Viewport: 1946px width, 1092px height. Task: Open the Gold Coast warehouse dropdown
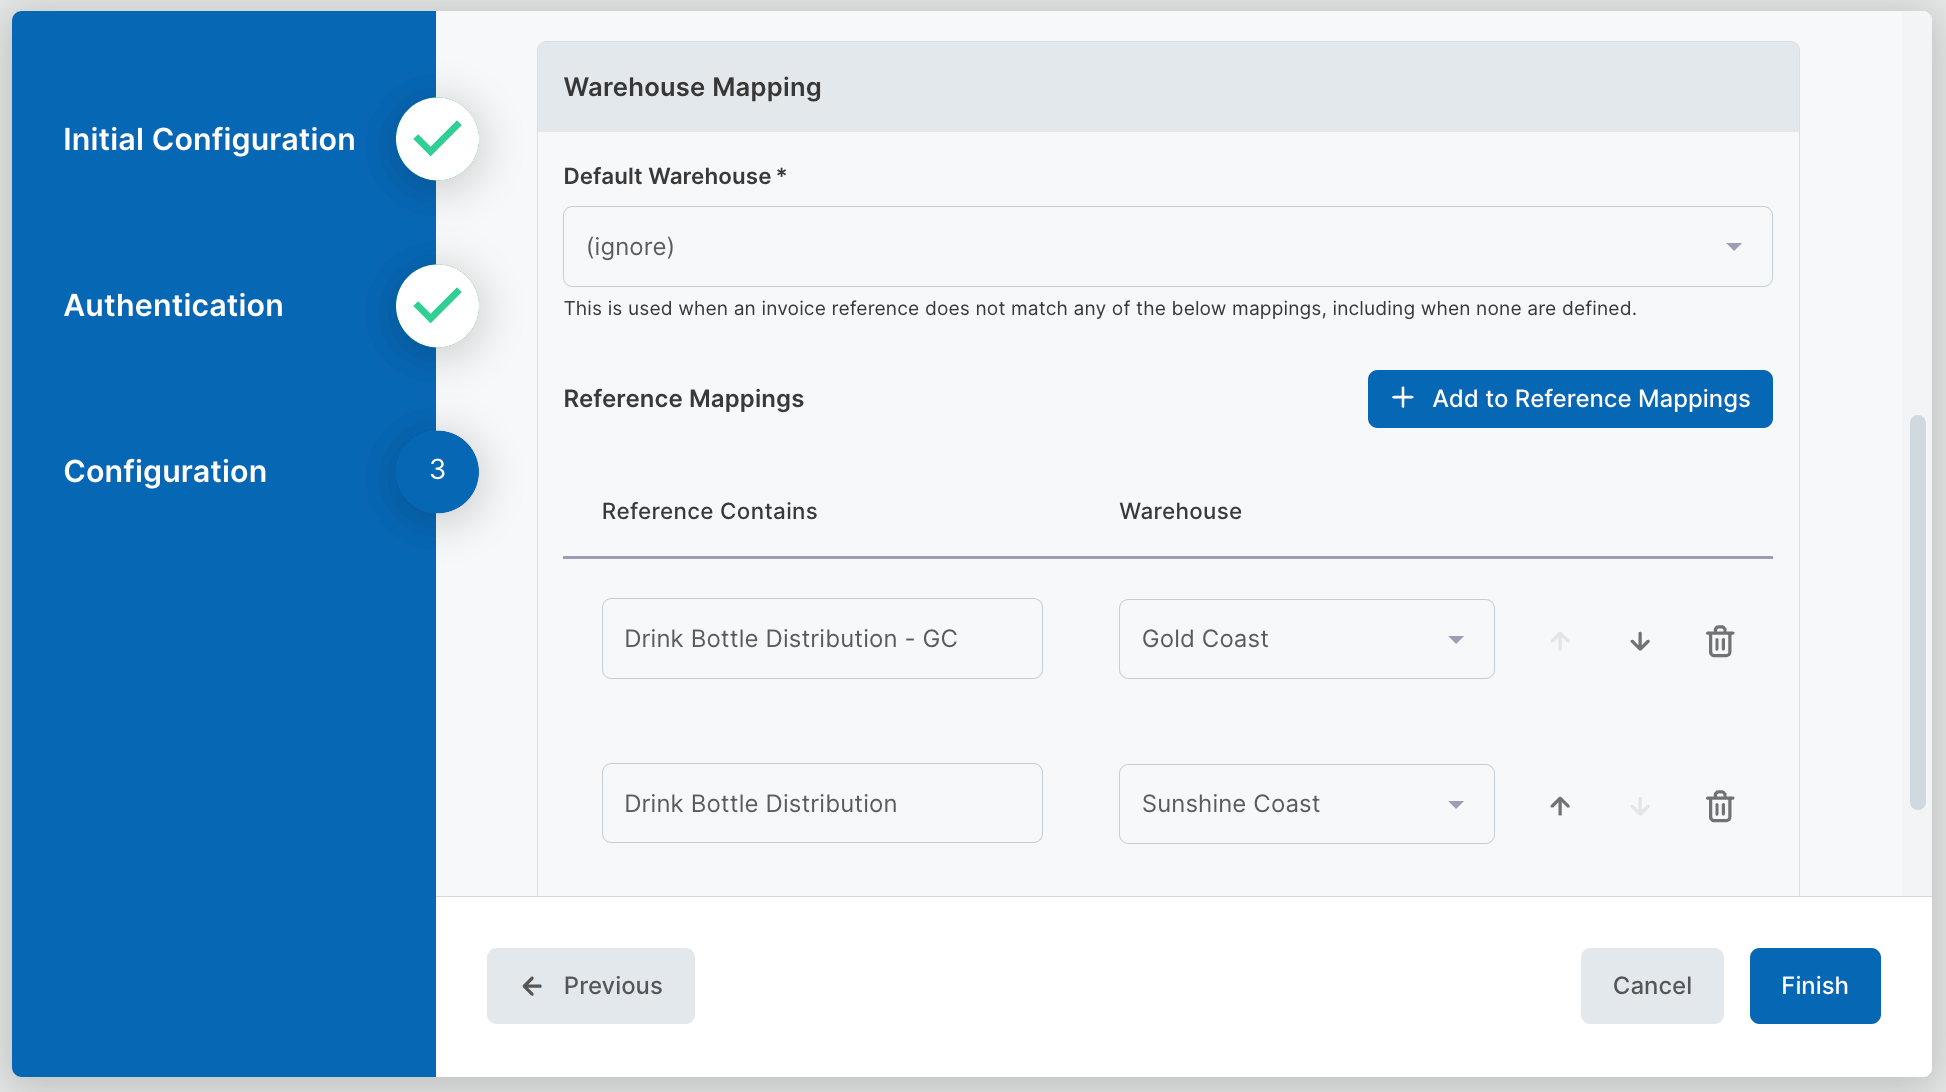click(1456, 639)
